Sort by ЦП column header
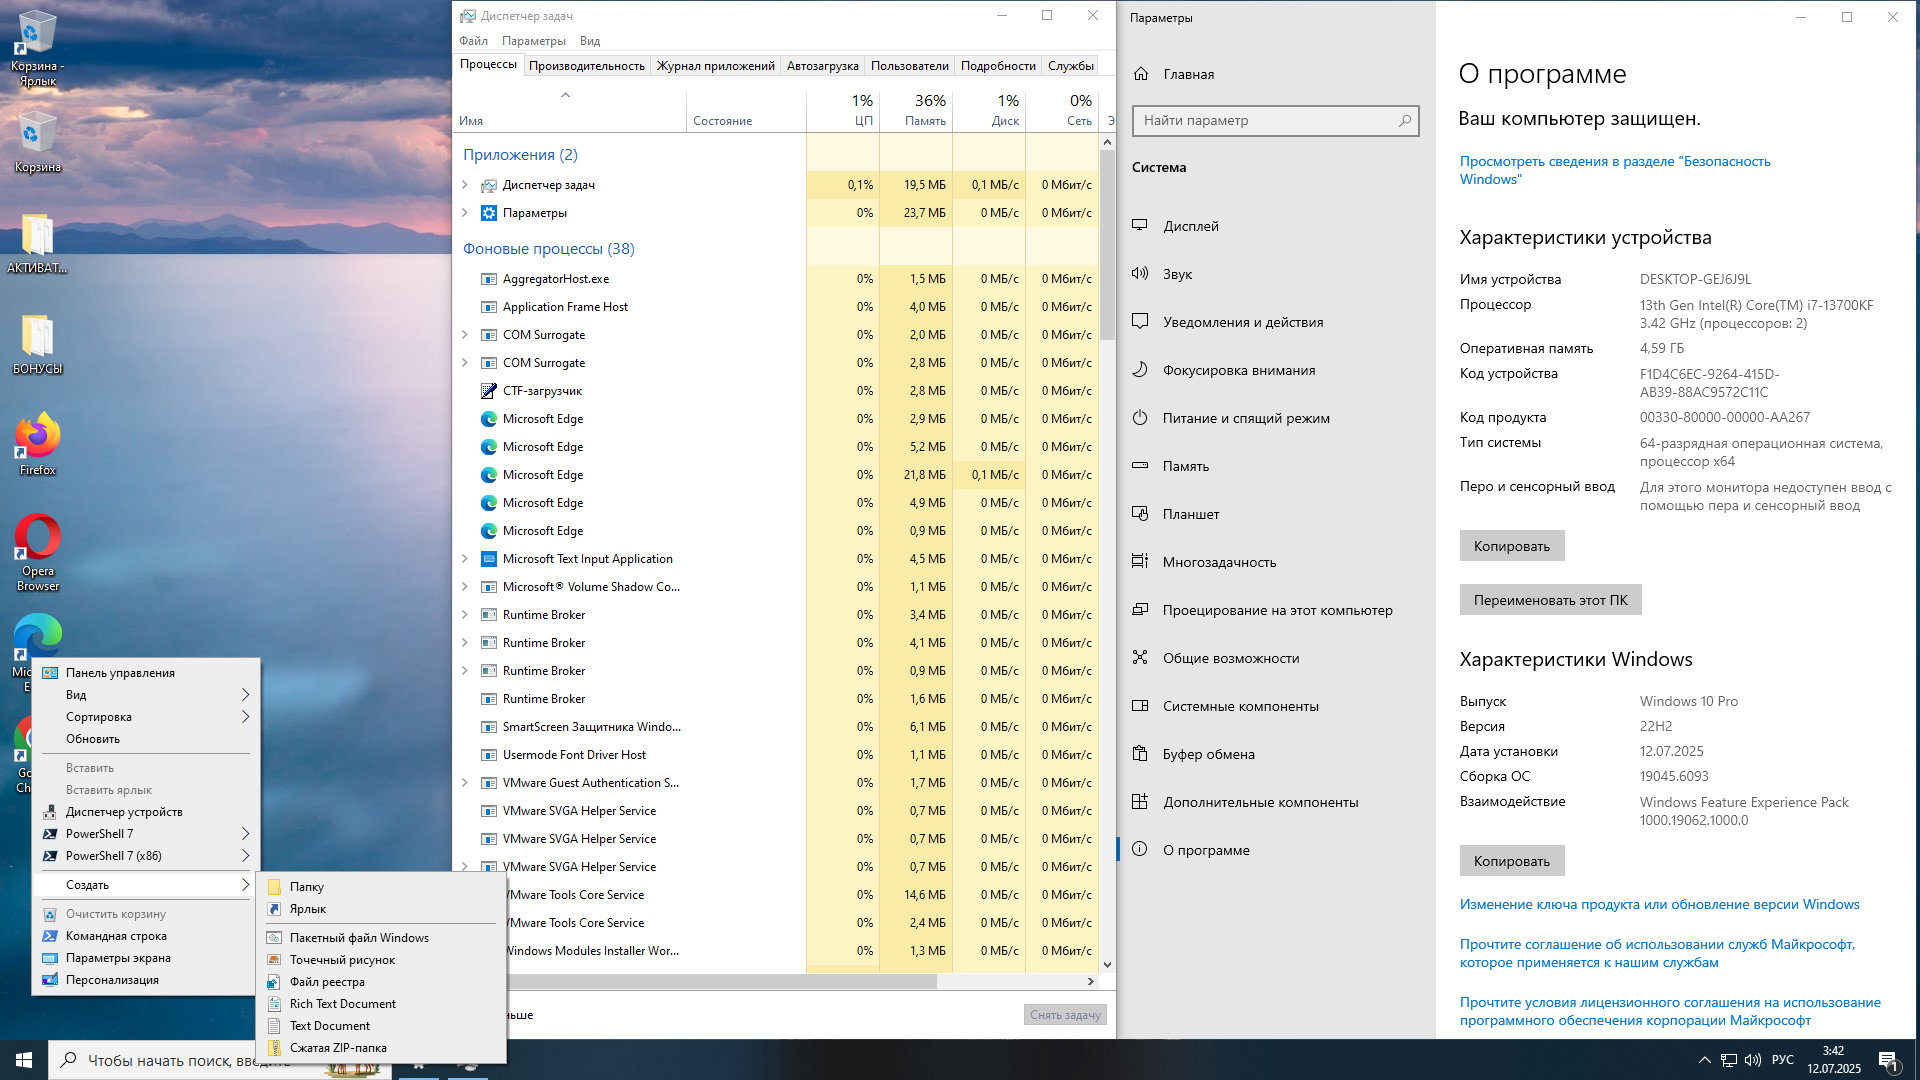This screenshot has height=1080, width=1920. (843, 110)
